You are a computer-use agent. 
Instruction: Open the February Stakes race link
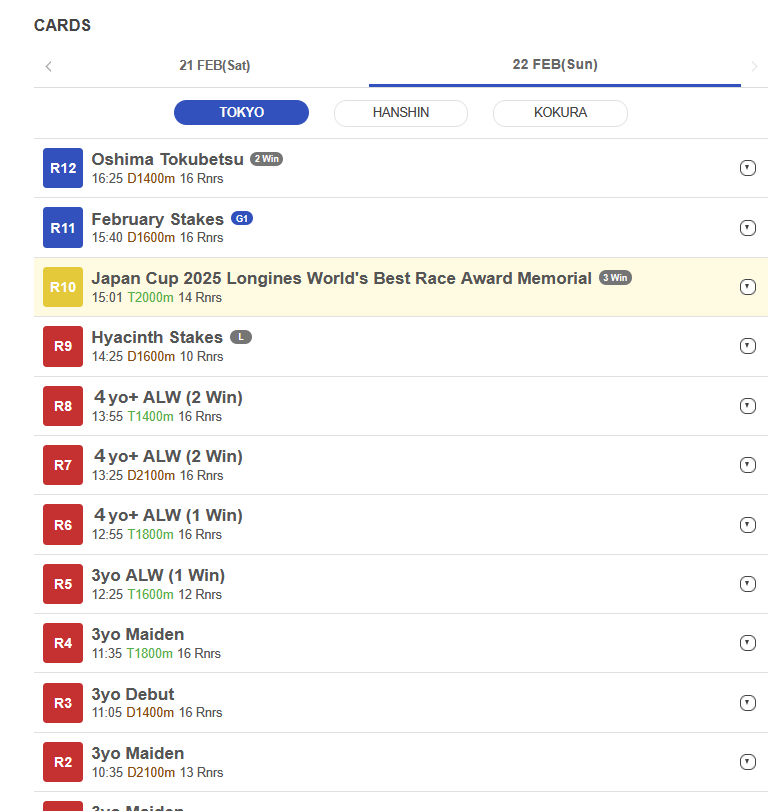[x=158, y=219]
